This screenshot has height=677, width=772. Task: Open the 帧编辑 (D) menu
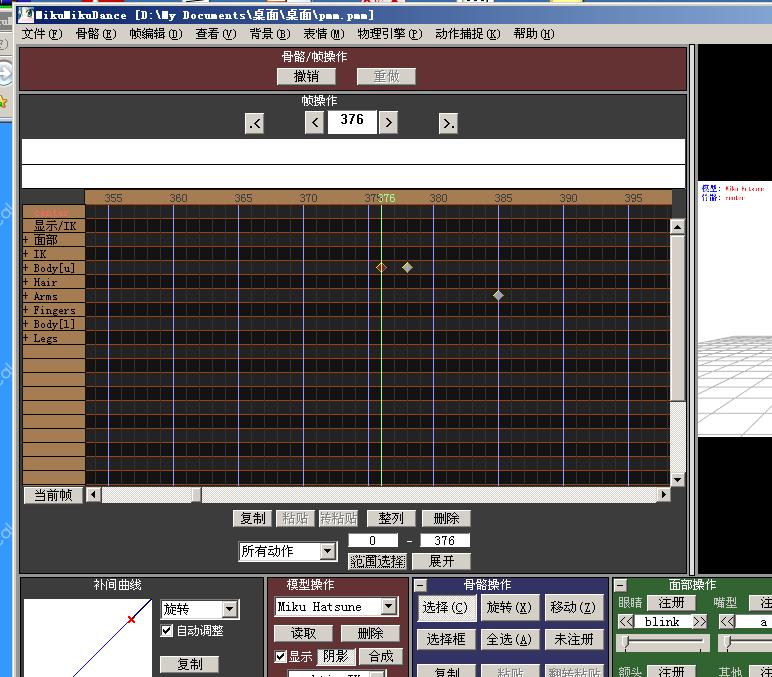[156, 34]
